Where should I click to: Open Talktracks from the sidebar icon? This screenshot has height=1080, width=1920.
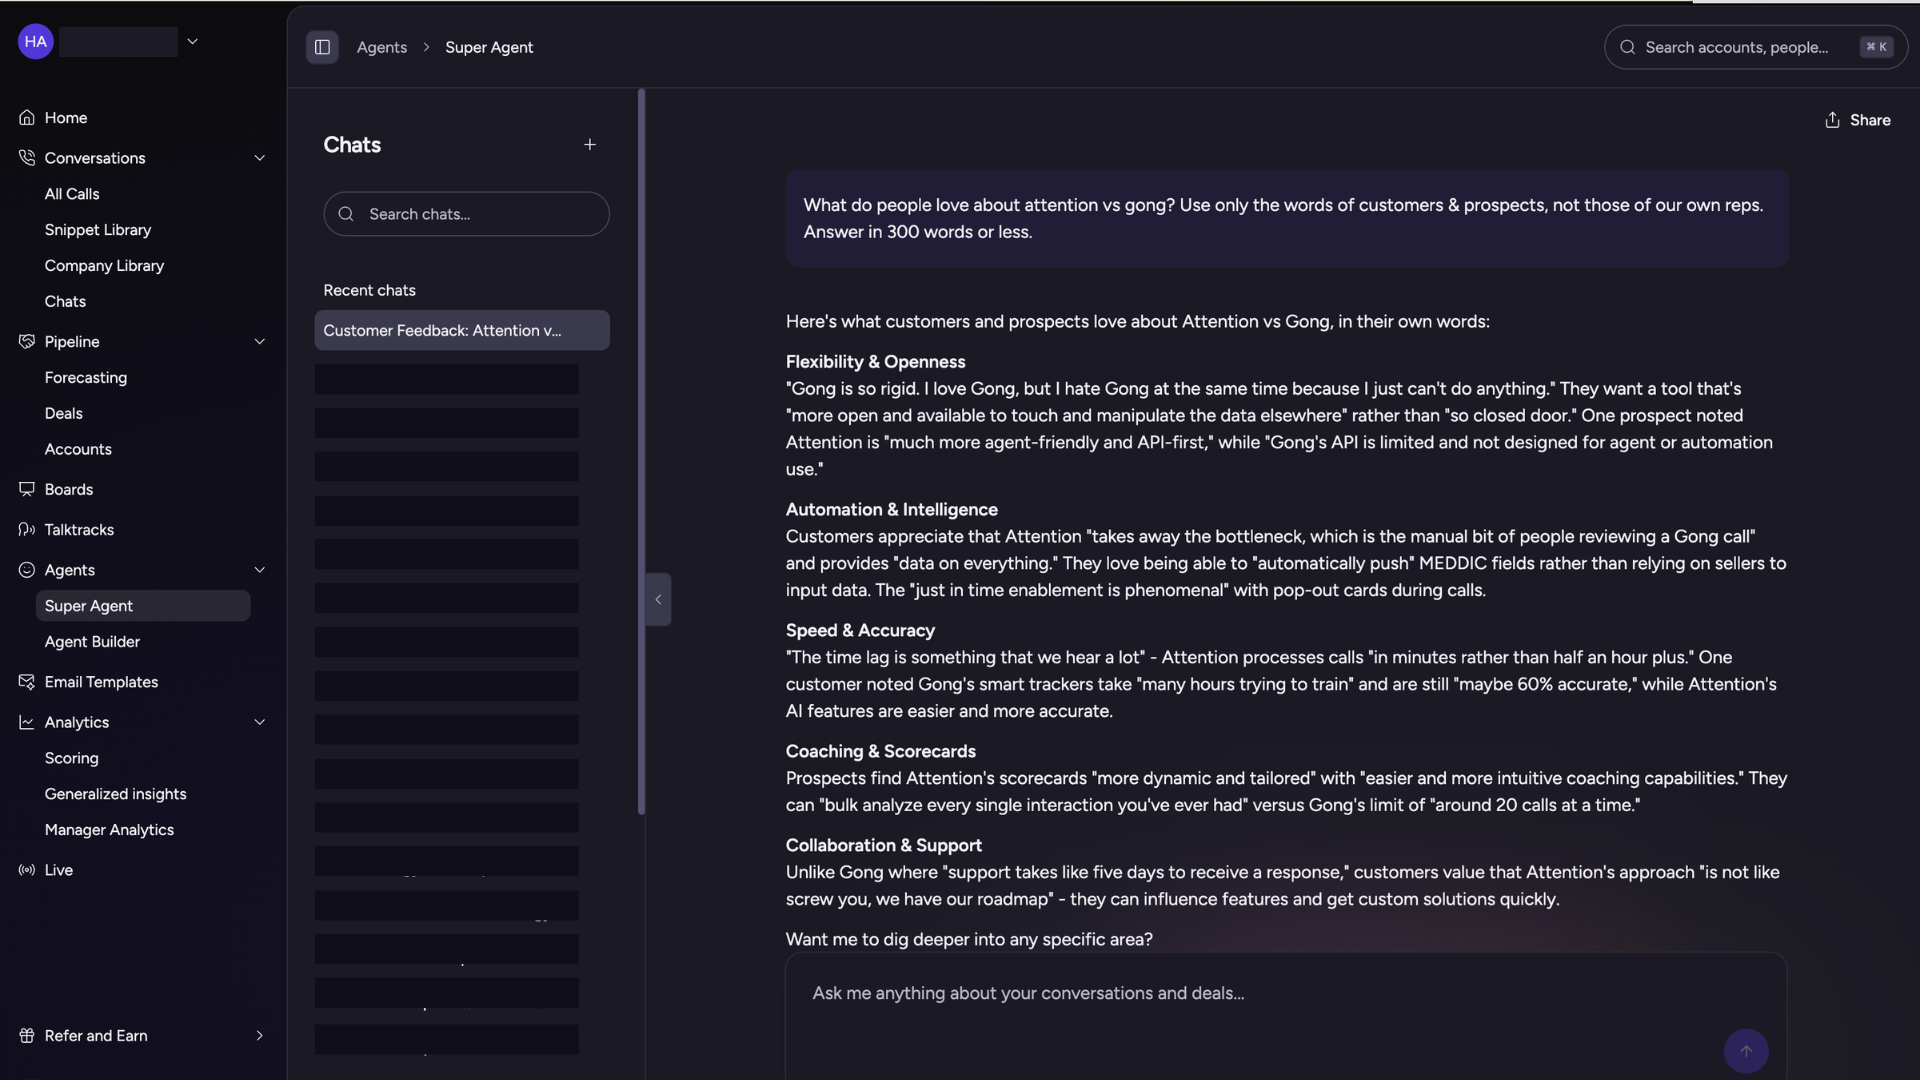[x=27, y=530]
